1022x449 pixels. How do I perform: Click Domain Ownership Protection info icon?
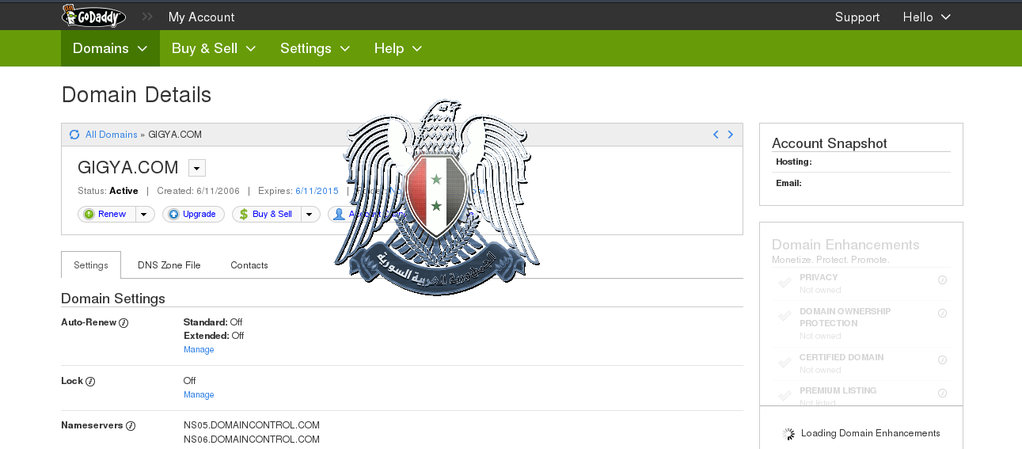pyautogui.click(x=942, y=313)
